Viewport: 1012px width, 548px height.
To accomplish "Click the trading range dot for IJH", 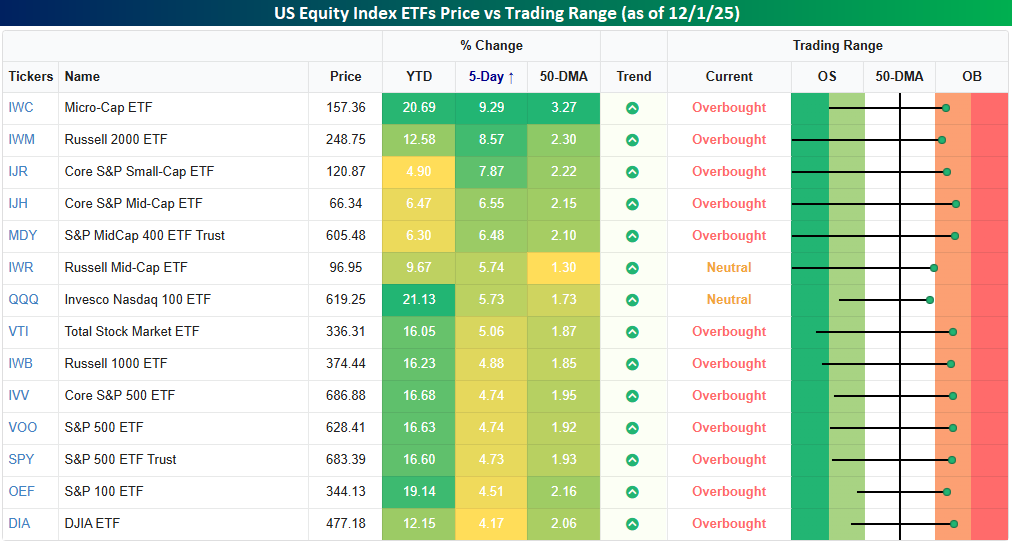I will (x=956, y=204).
